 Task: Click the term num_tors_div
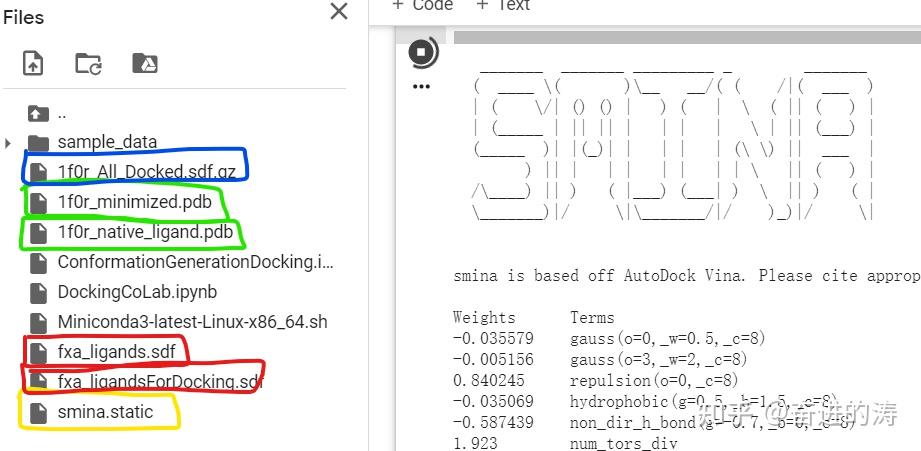(623, 443)
